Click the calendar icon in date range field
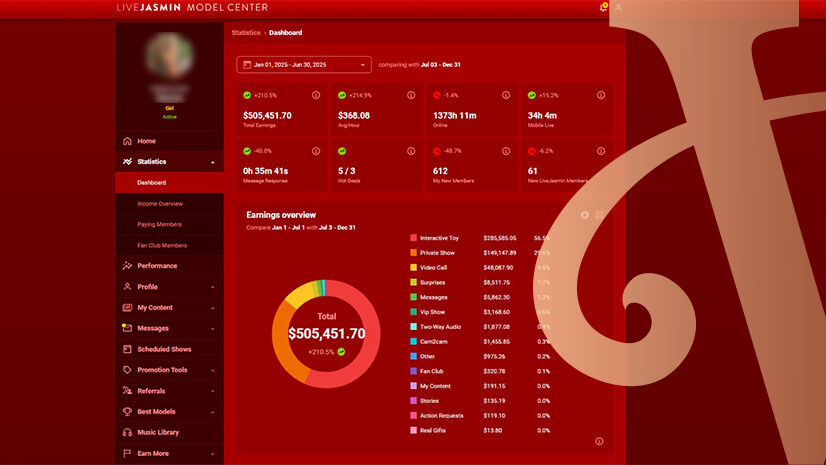The width and height of the screenshot is (826, 465). point(247,65)
